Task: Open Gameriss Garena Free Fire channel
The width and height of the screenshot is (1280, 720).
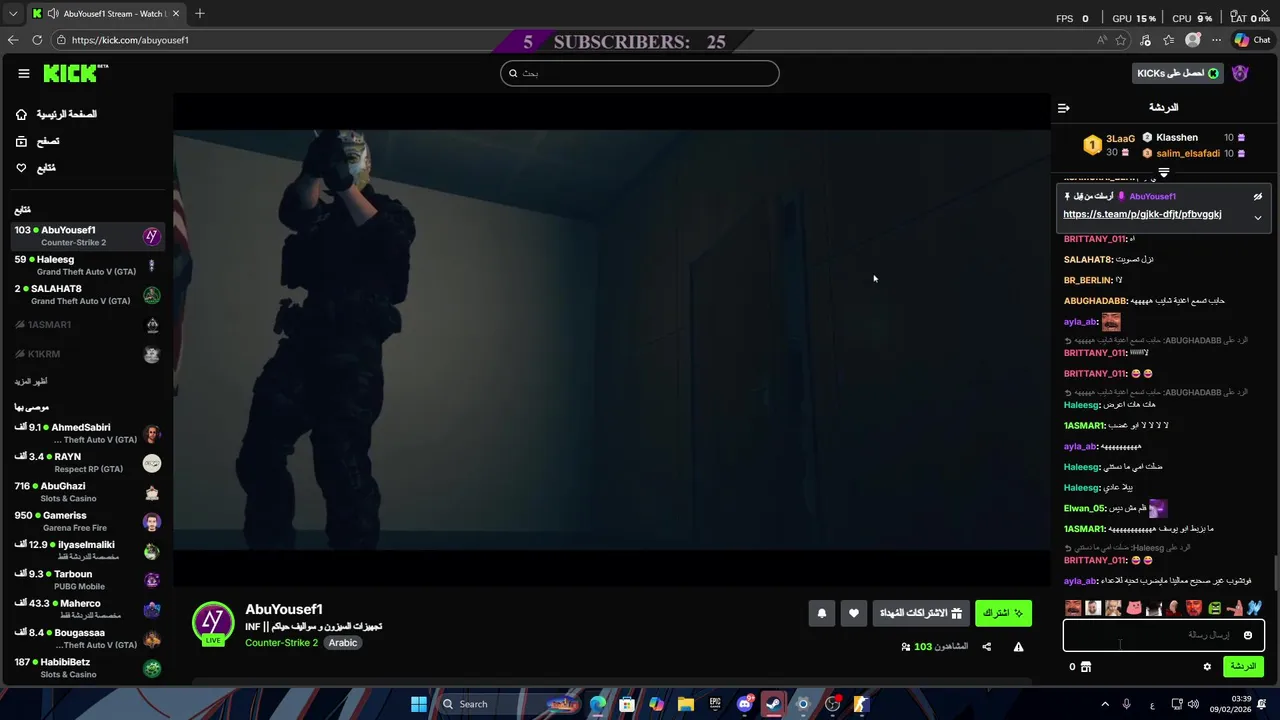Action: pos(87,521)
